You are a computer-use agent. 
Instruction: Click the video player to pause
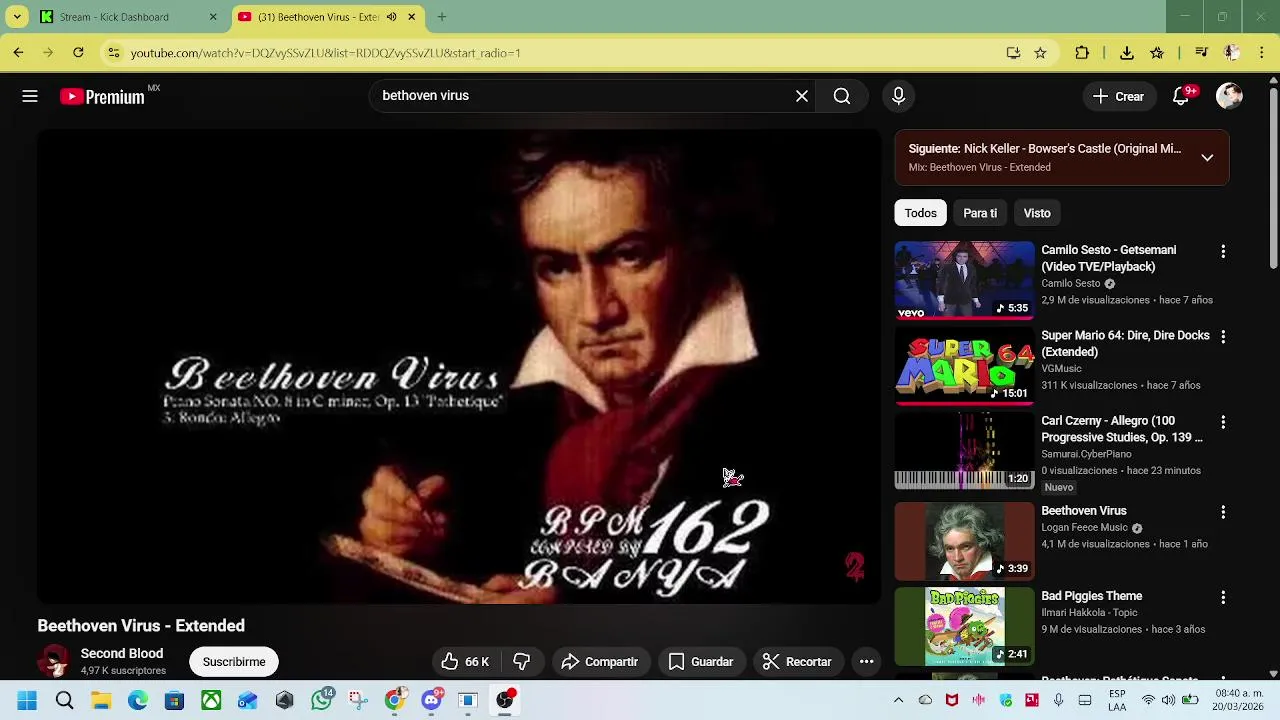click(459, 366)
